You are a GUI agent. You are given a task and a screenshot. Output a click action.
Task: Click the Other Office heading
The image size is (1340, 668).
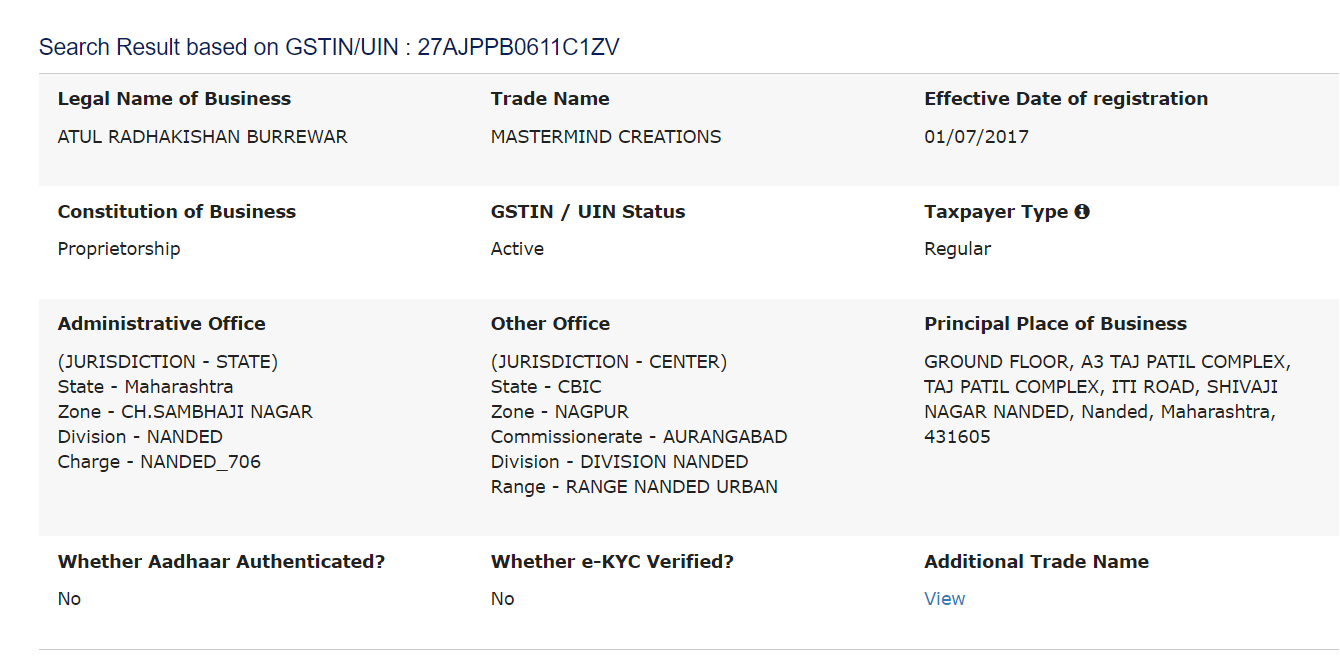click(x=550, y=324)
